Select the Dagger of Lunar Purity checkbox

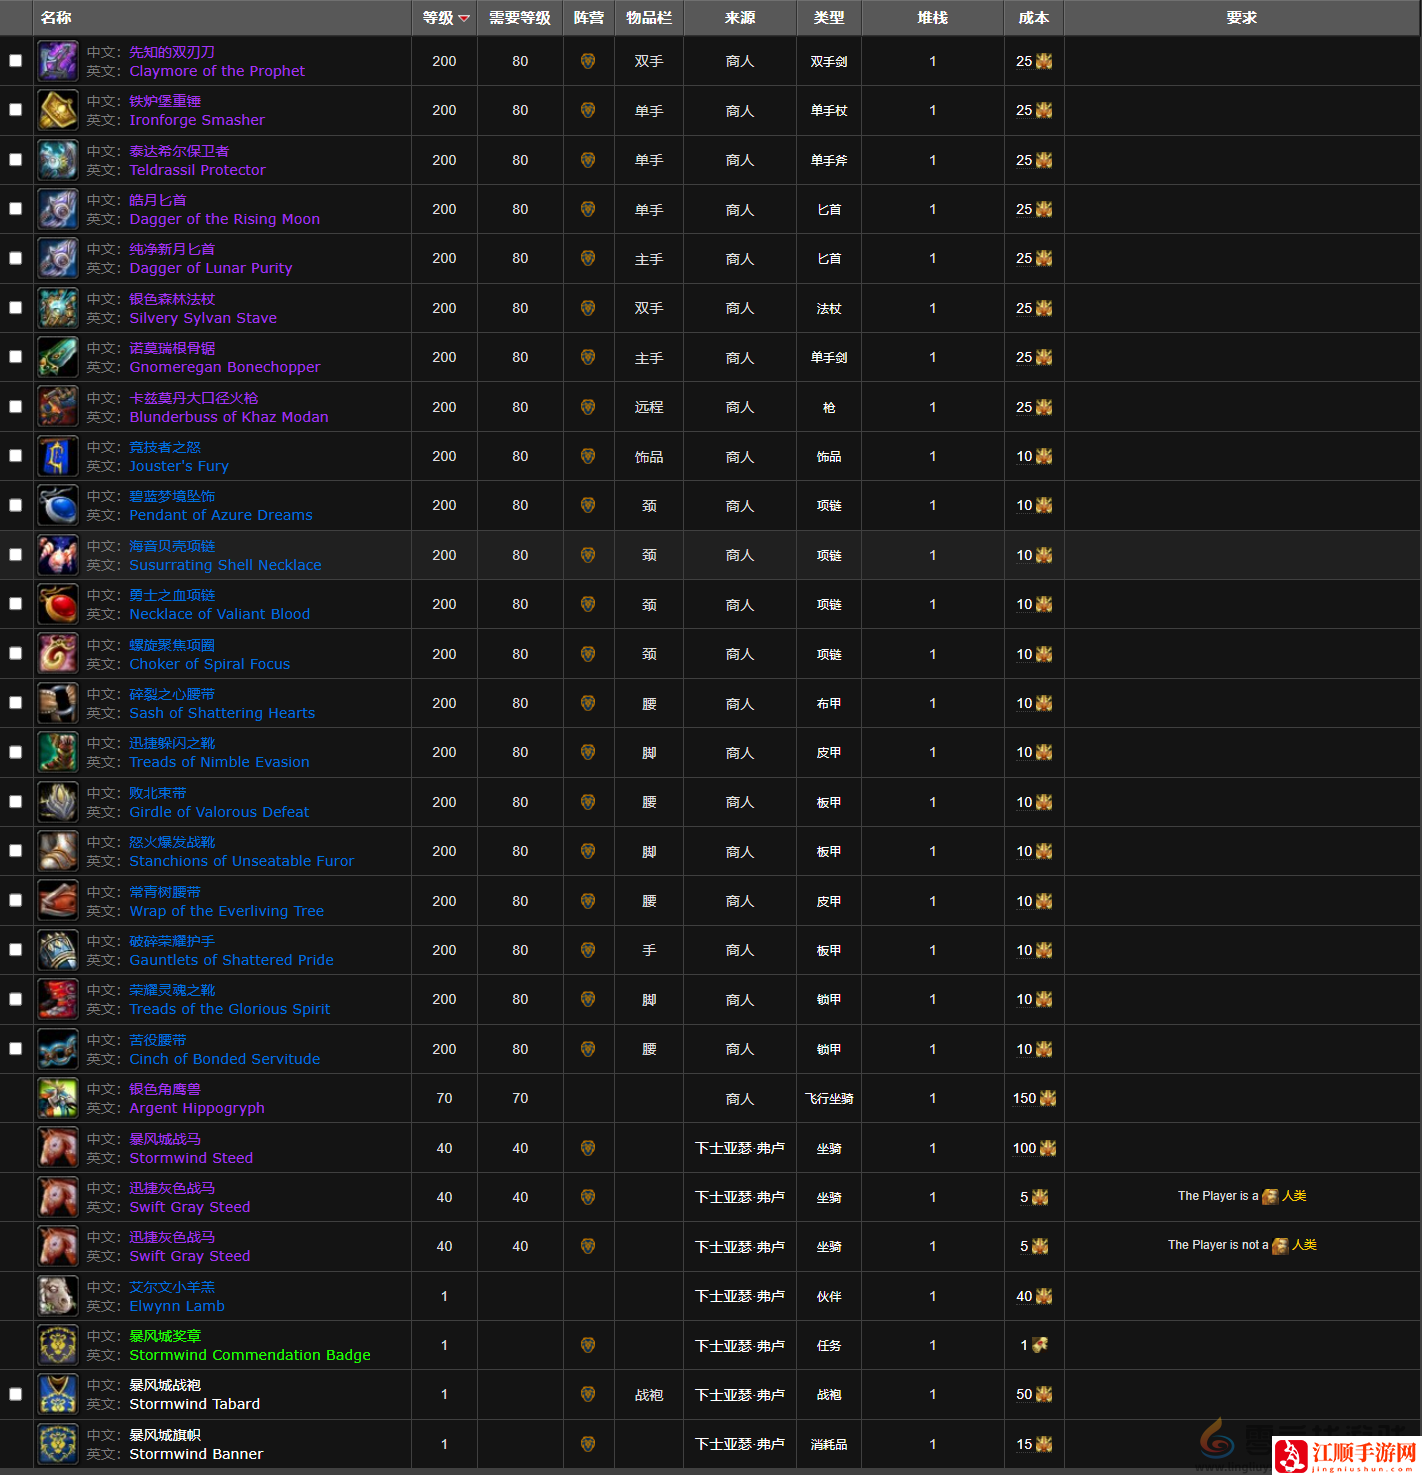15,258
